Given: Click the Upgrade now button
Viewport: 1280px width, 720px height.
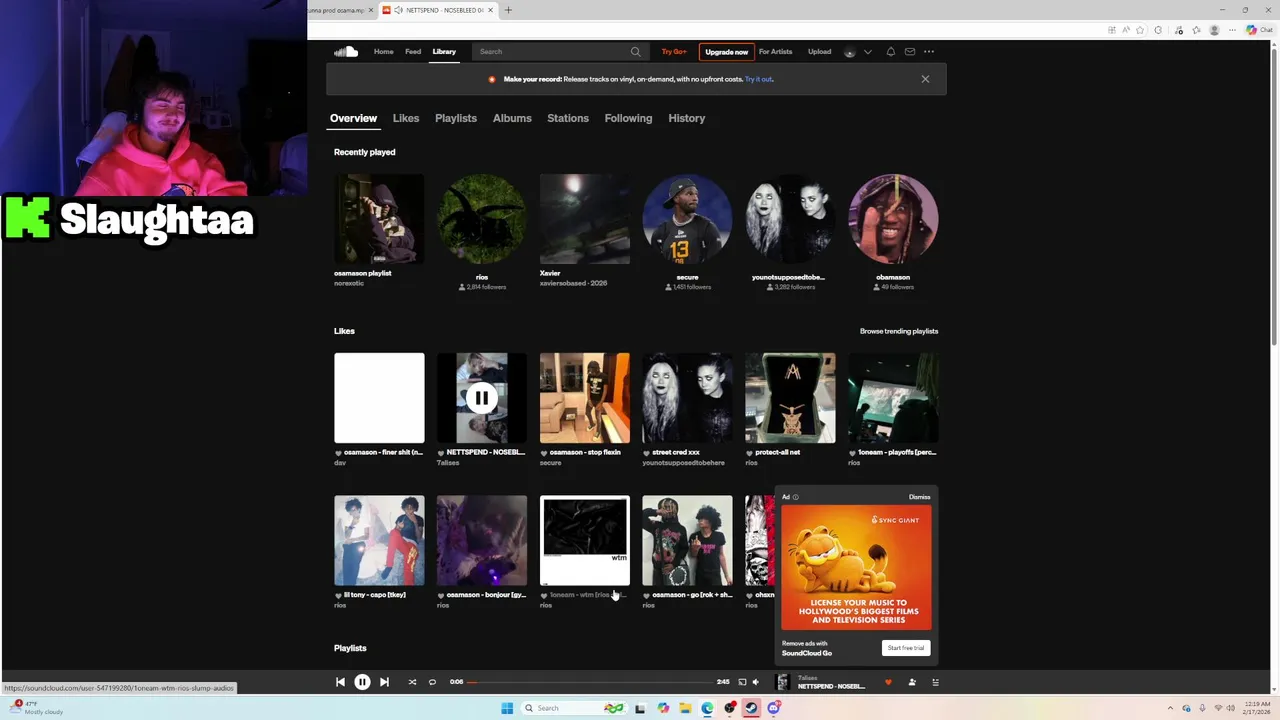Looking at the screenshot, I should [x=727, y=52].
